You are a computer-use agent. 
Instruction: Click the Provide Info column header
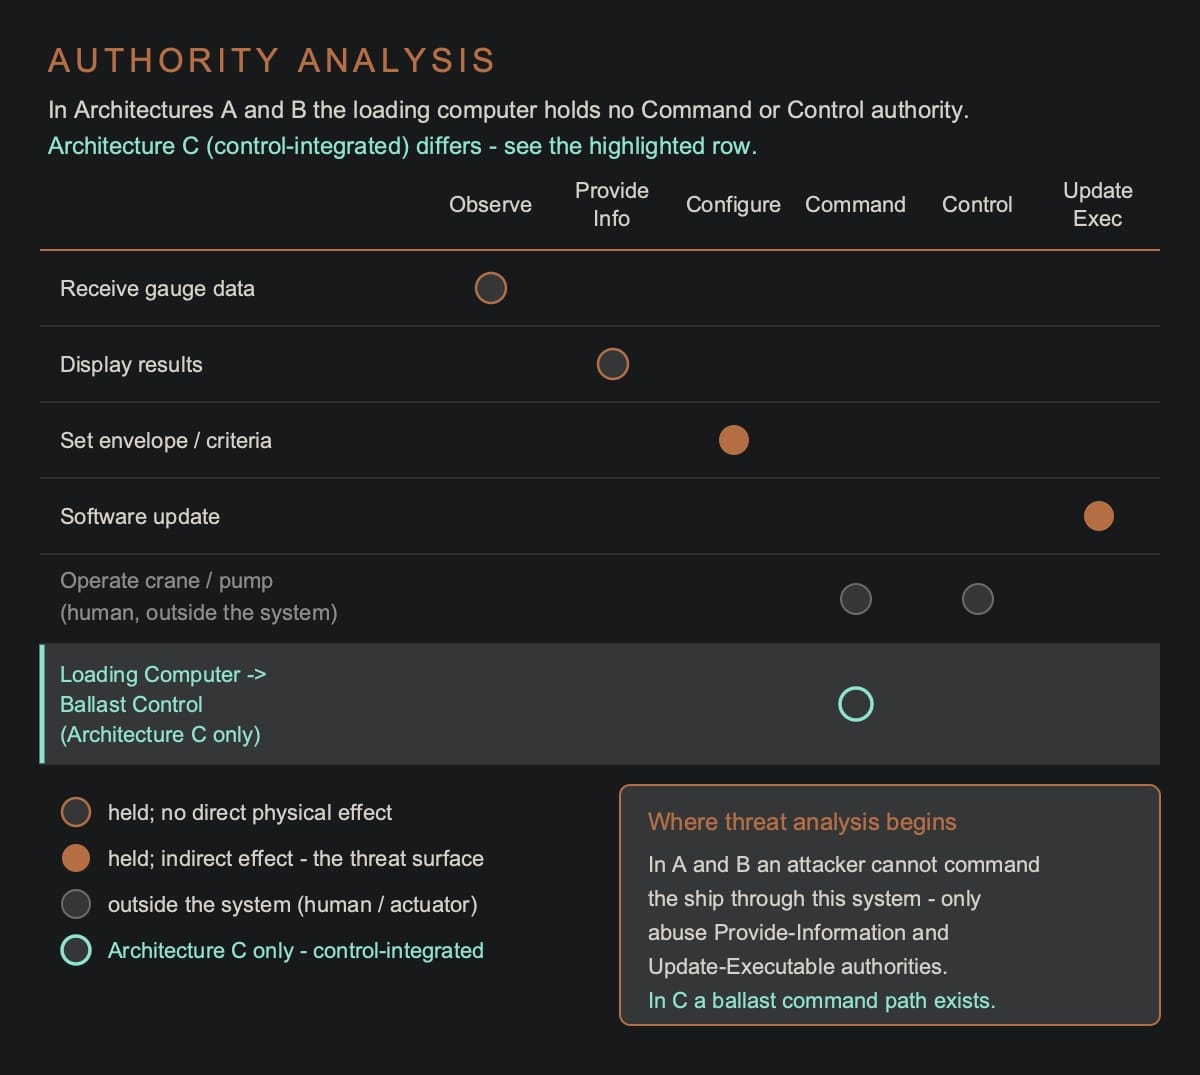point(612,204)
